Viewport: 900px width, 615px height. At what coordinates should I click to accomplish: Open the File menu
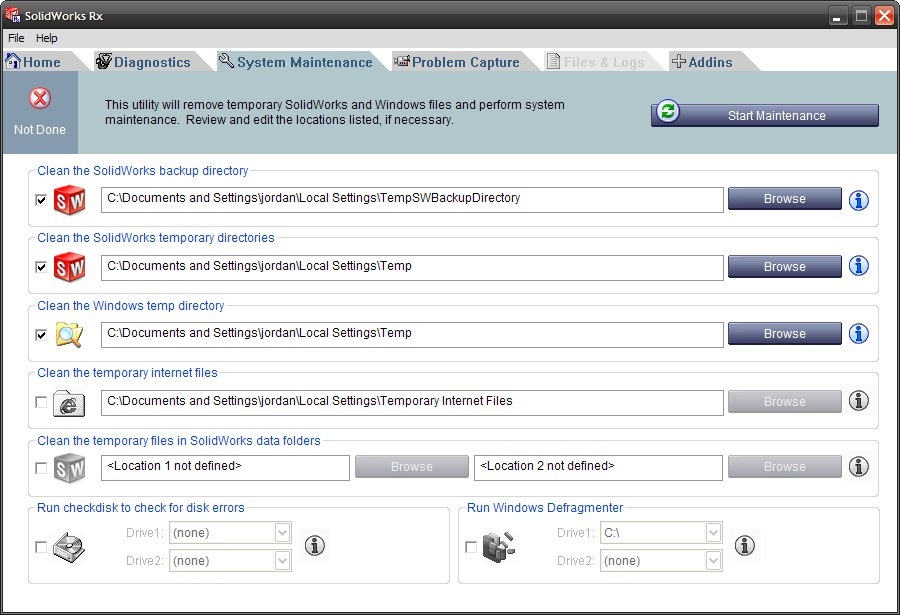coord(16,38)
